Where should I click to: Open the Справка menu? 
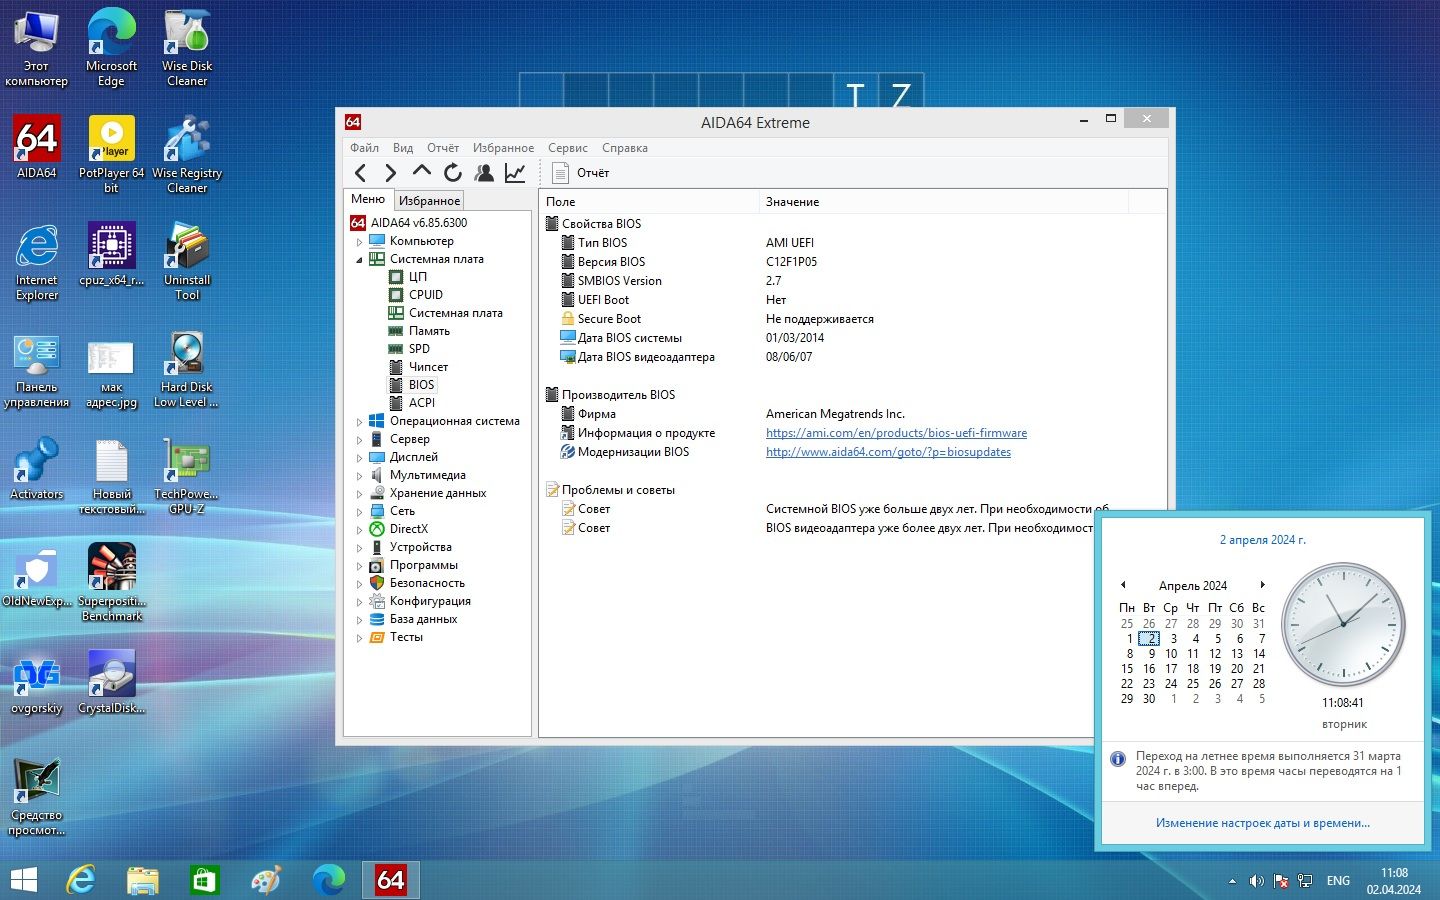[x=625, y=148]
